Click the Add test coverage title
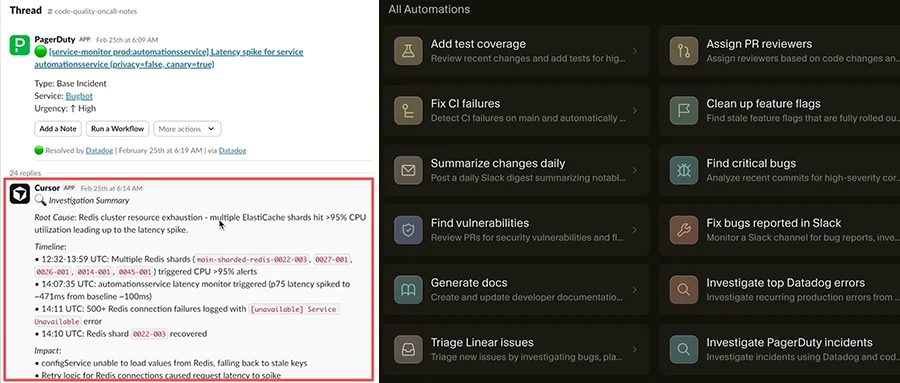900x383 pixels. coord(478,44)
